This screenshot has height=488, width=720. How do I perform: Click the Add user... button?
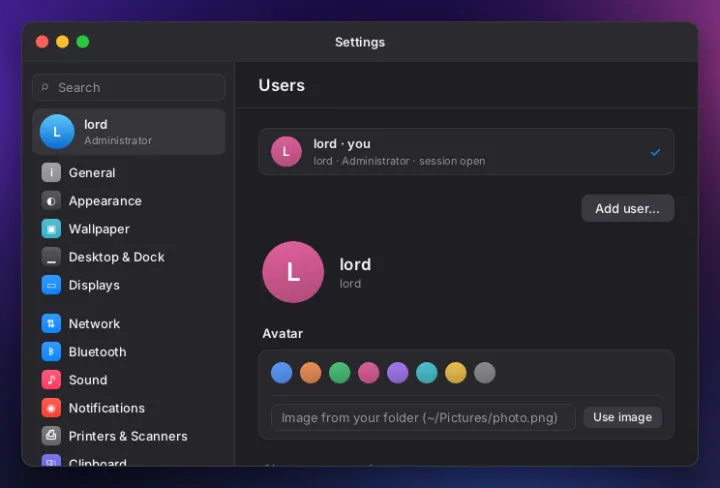click(628, 208)
